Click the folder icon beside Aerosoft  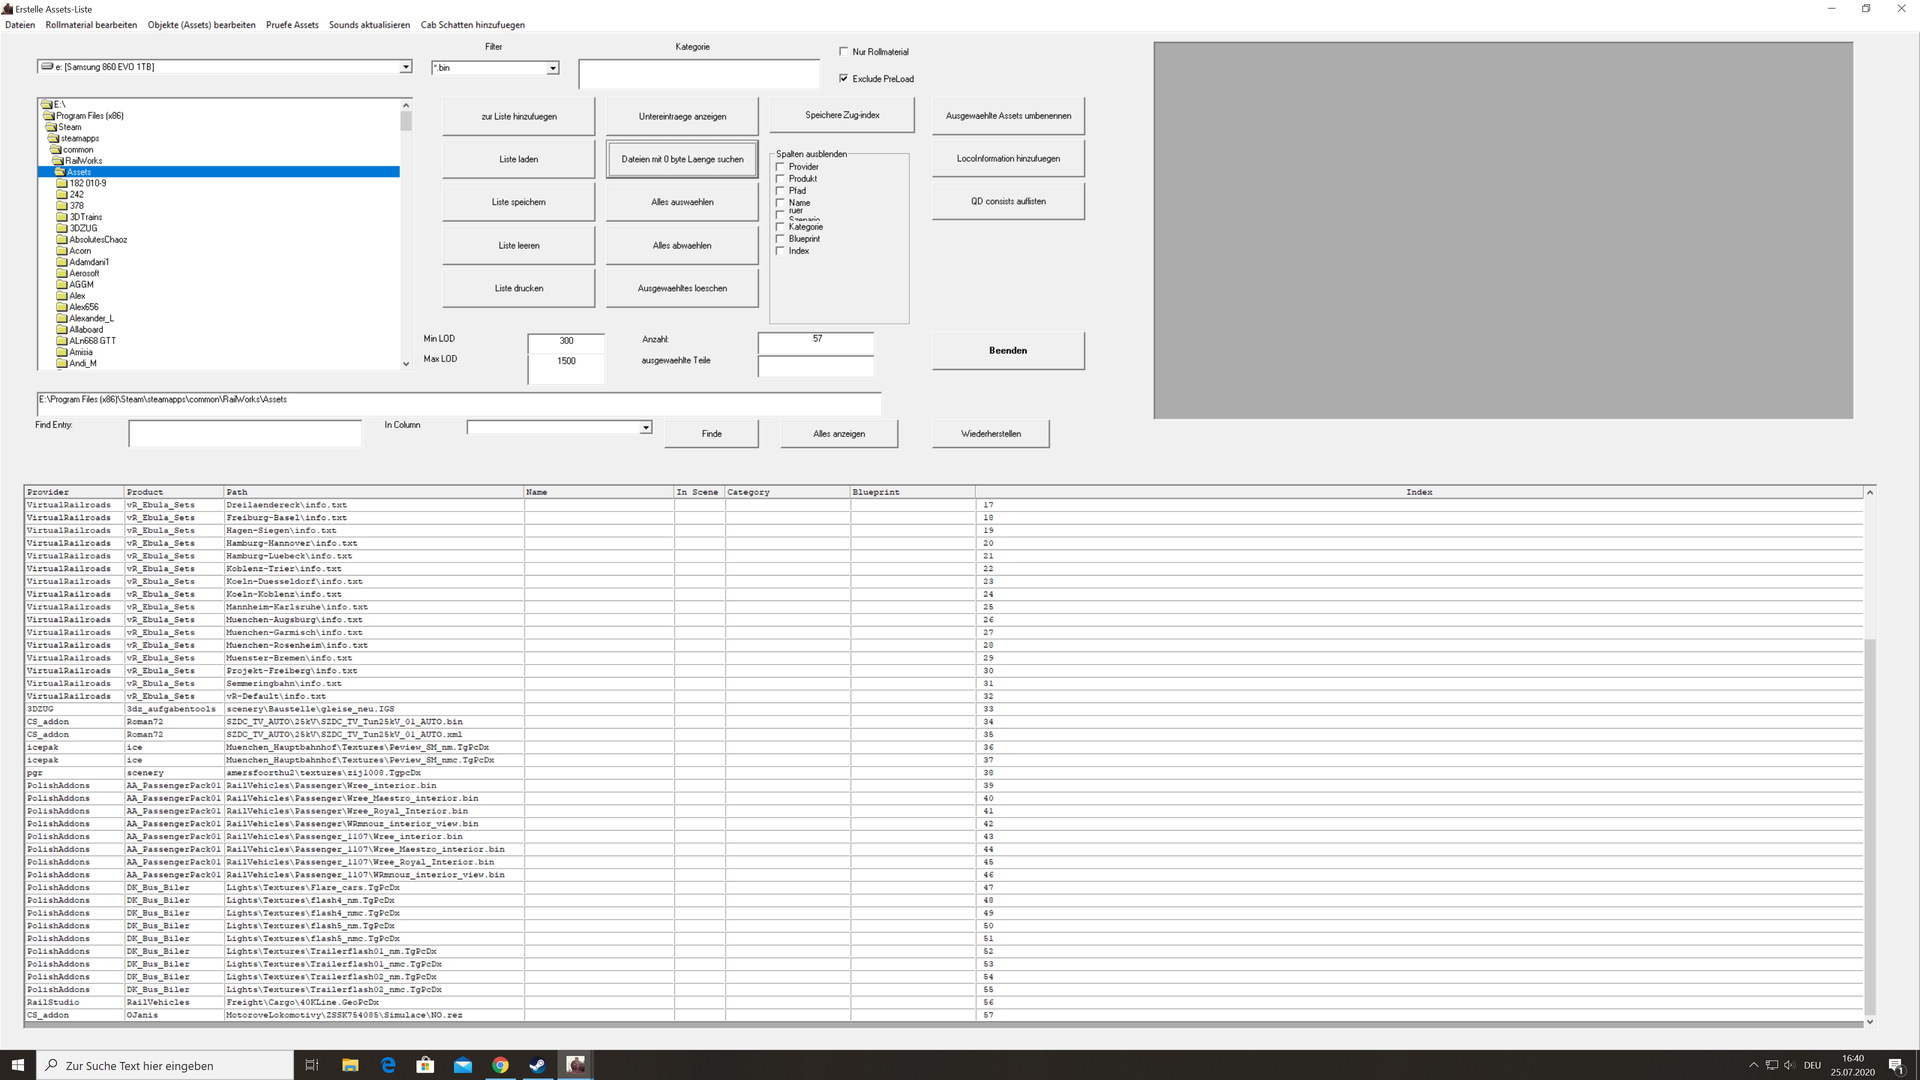pos(62,273)
